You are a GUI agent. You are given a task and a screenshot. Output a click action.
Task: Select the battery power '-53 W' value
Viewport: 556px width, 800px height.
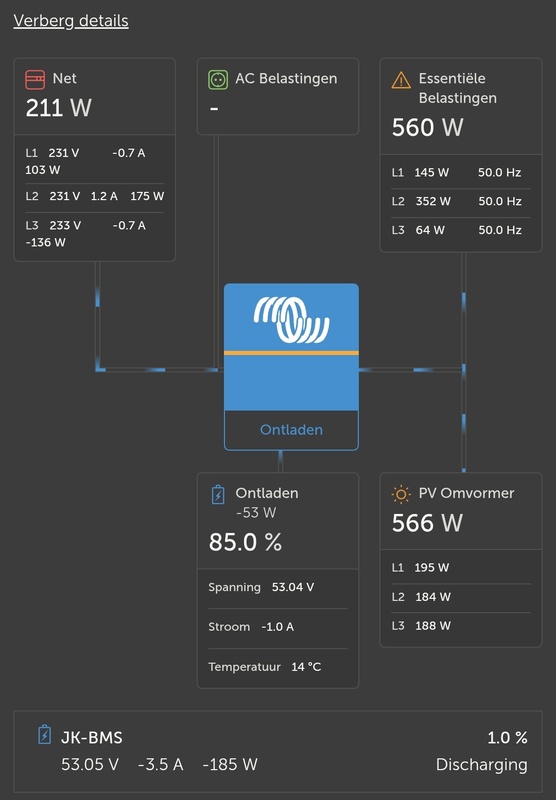[x=256, y=513]
